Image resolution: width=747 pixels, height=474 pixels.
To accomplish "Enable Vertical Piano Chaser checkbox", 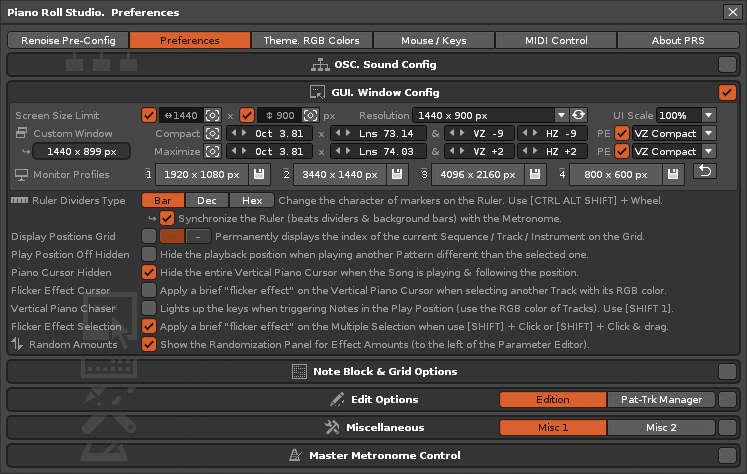I will coord(149,308).
